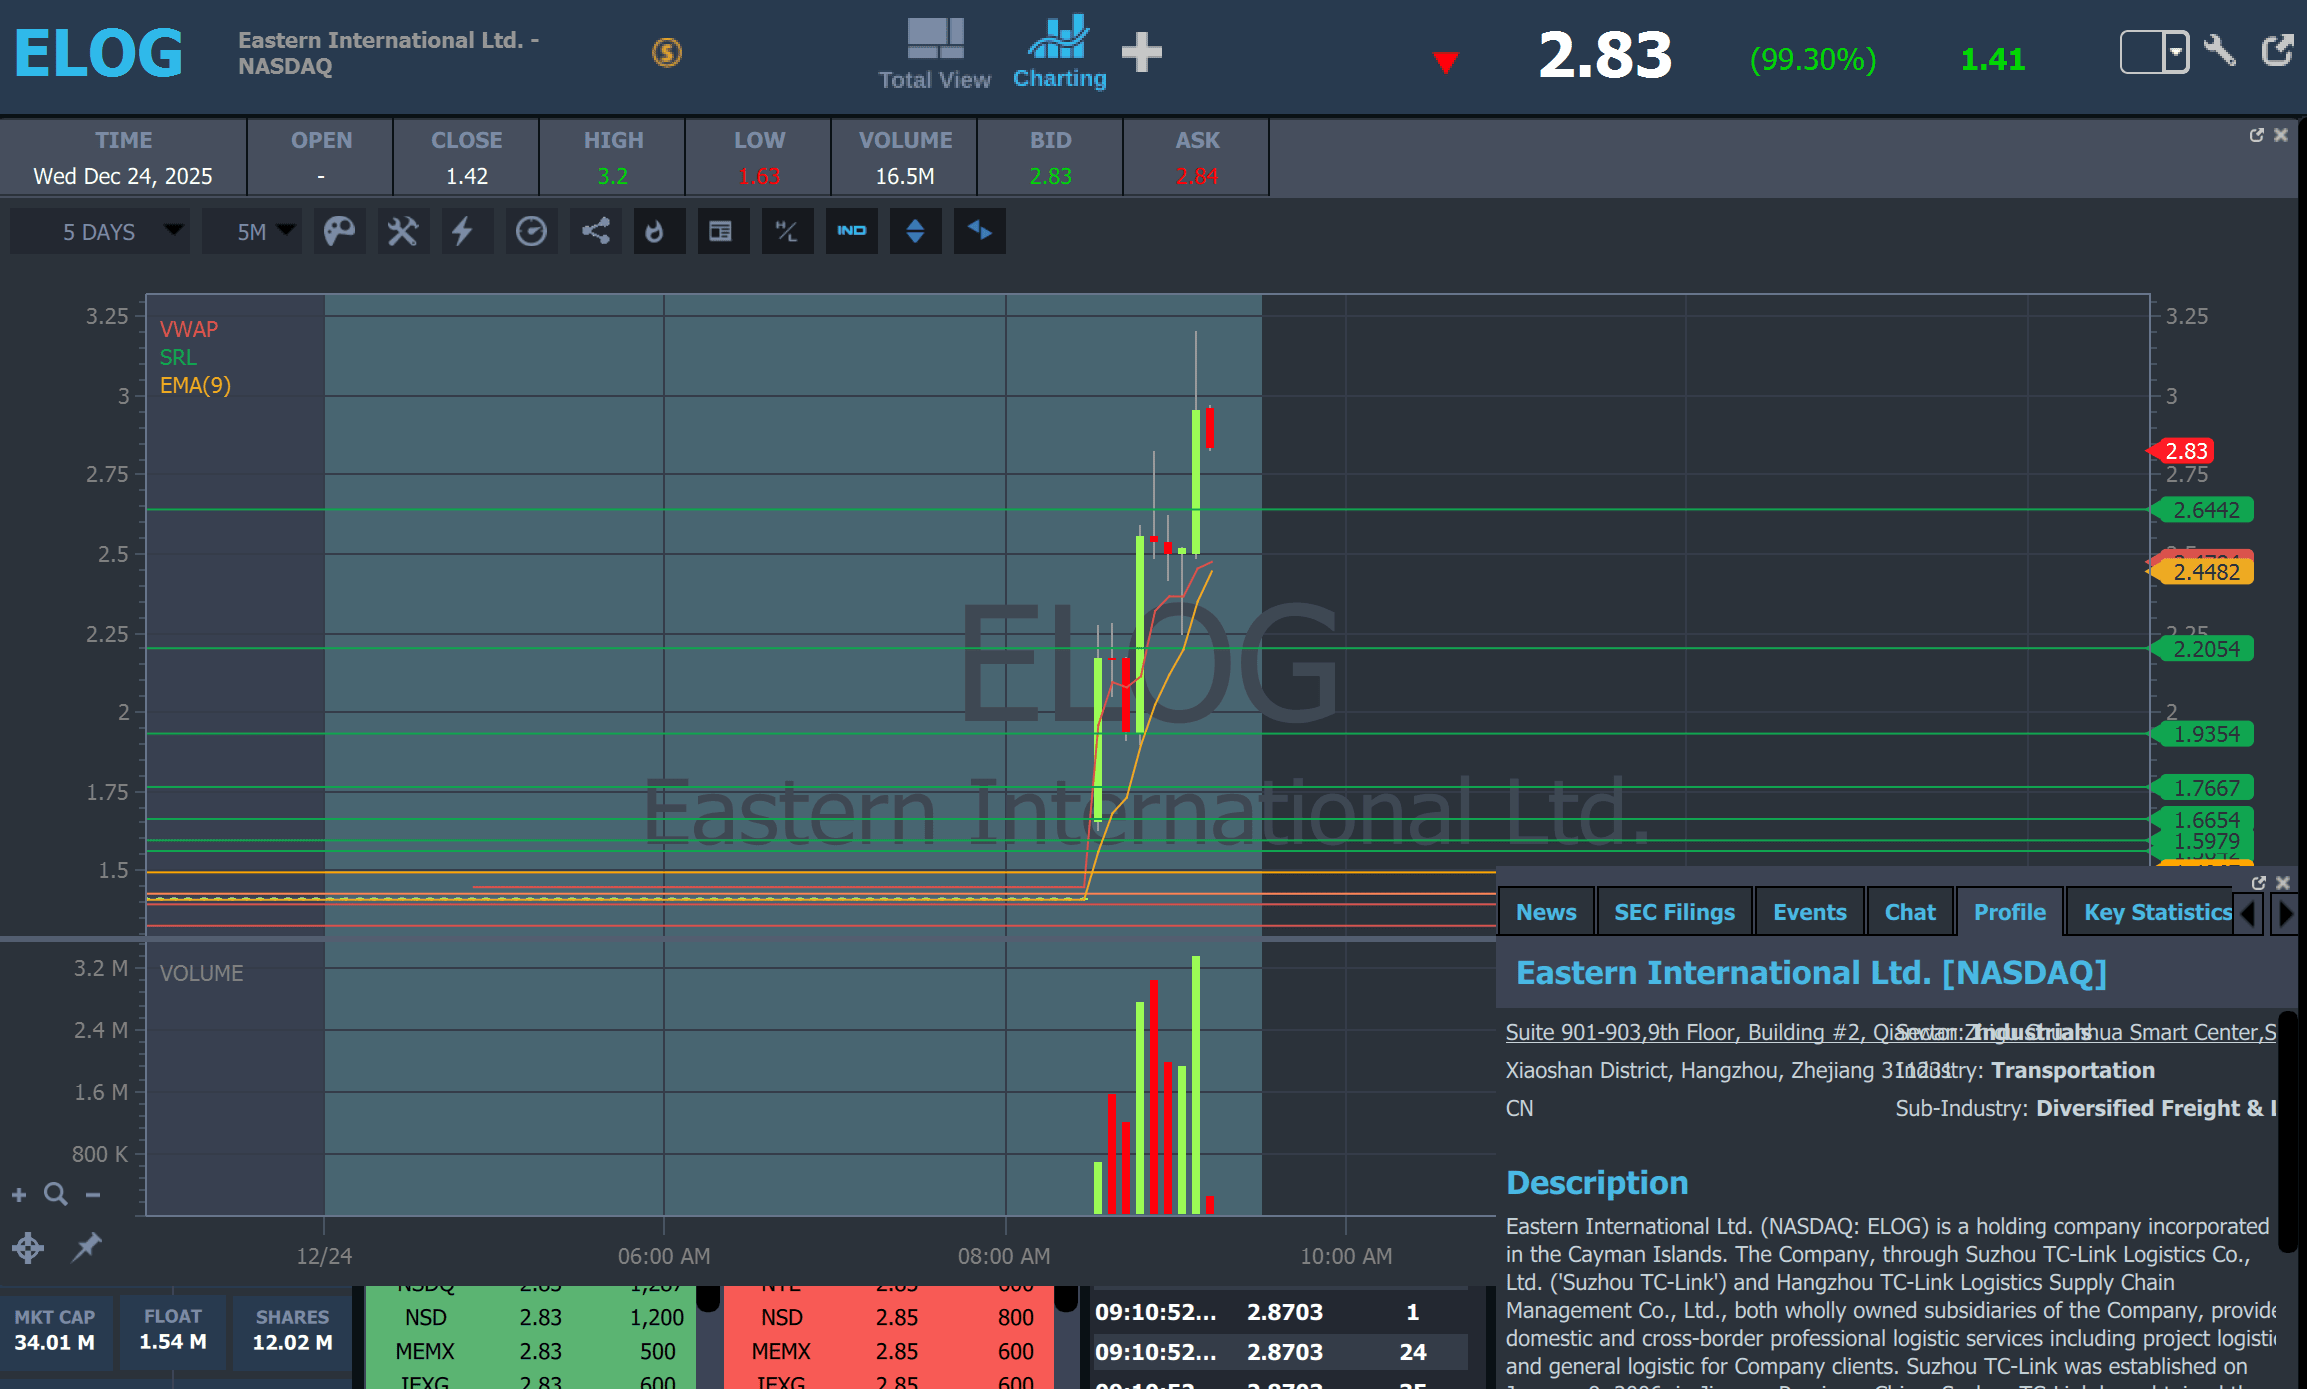The height and width of the screenshot is (1389, 2307).
Task: Pin the chart with the pushpin icon
Action: [87, 1246]
